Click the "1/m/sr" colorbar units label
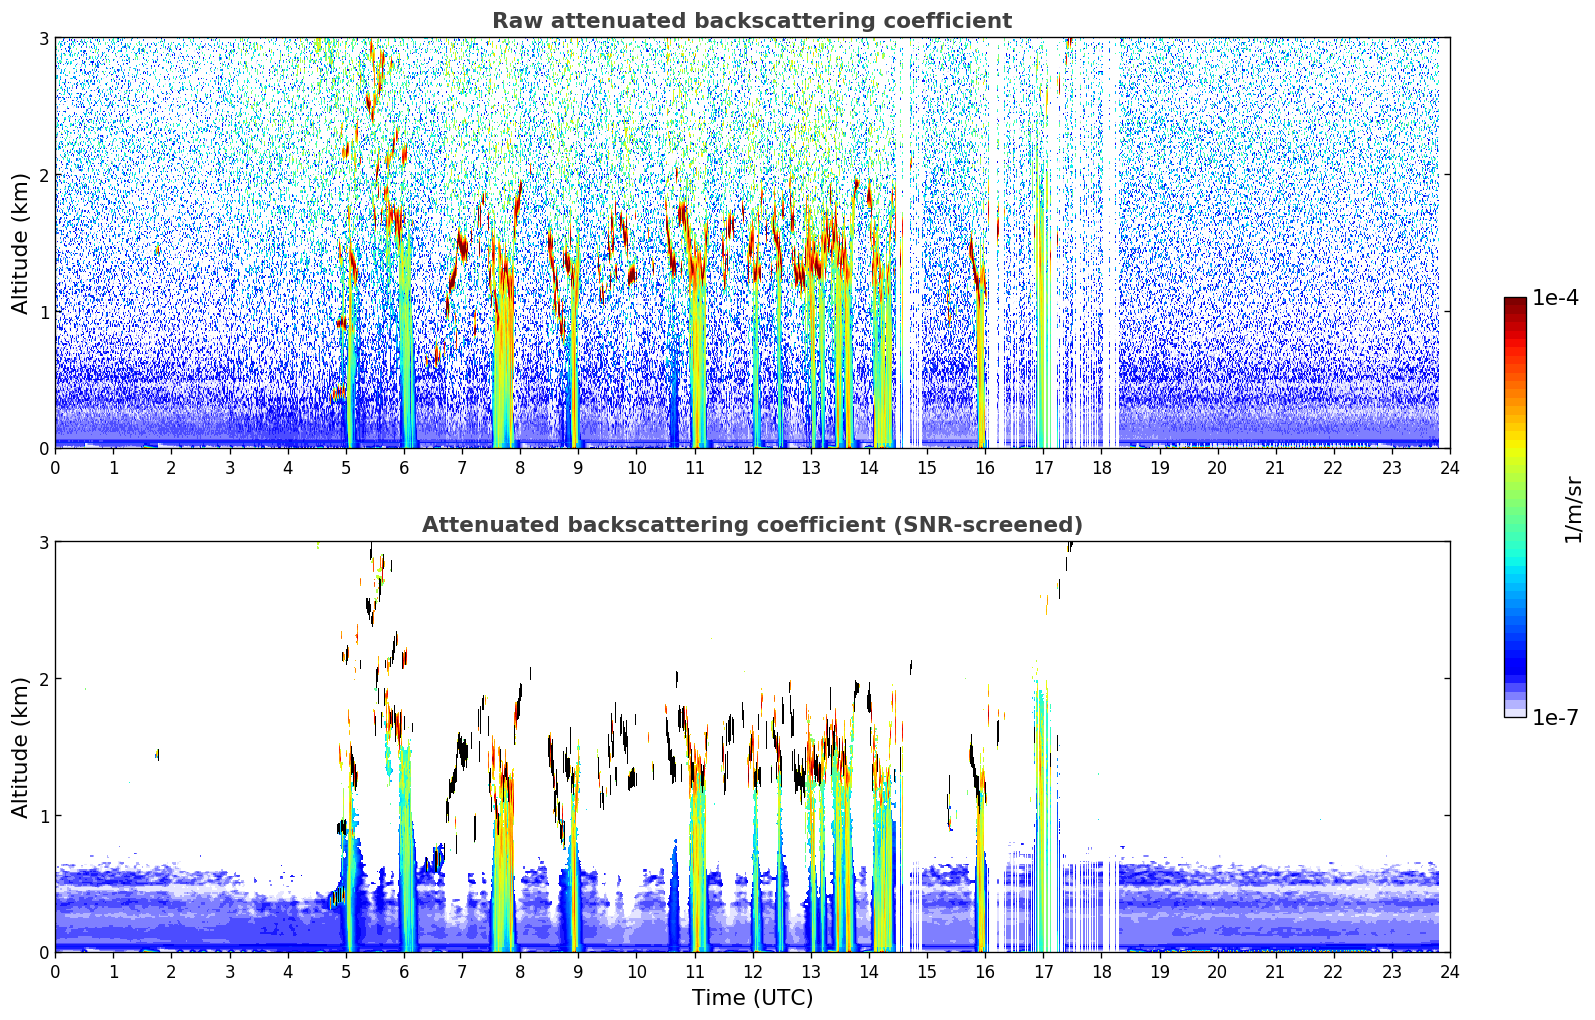1595x1020 pixels. [1573, 509]
